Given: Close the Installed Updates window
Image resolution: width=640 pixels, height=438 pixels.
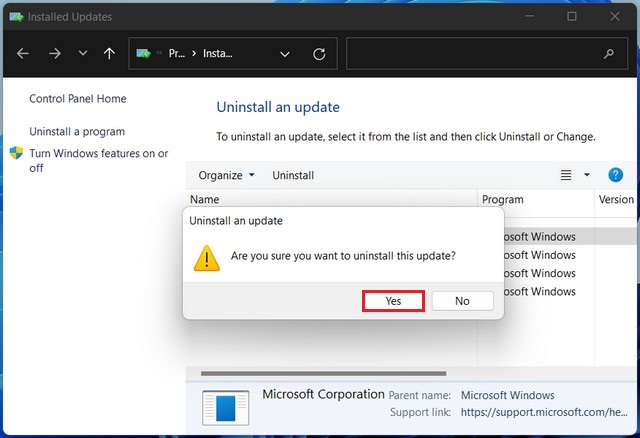Looking at the screenshot, I should [x=615, y=16].
